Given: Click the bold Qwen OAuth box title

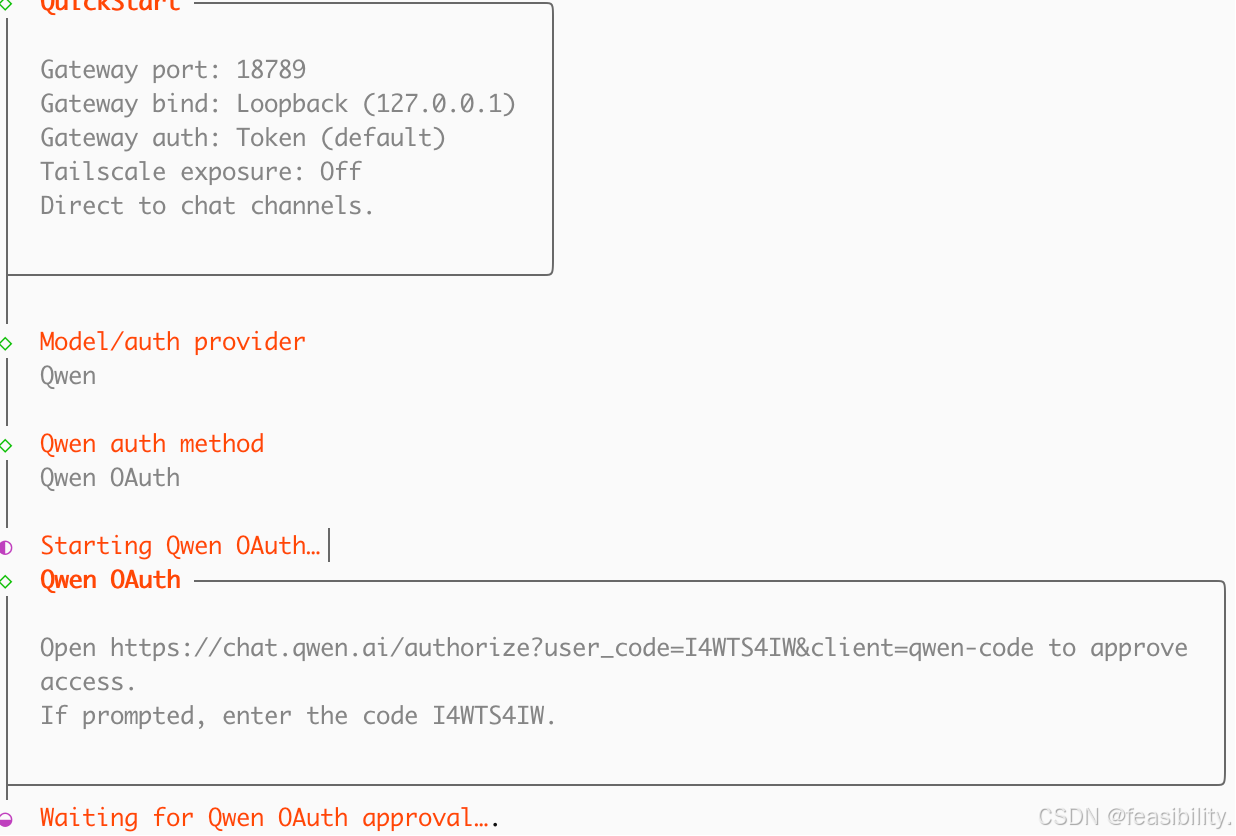Looking at the screenshot, I should point(111,580).
